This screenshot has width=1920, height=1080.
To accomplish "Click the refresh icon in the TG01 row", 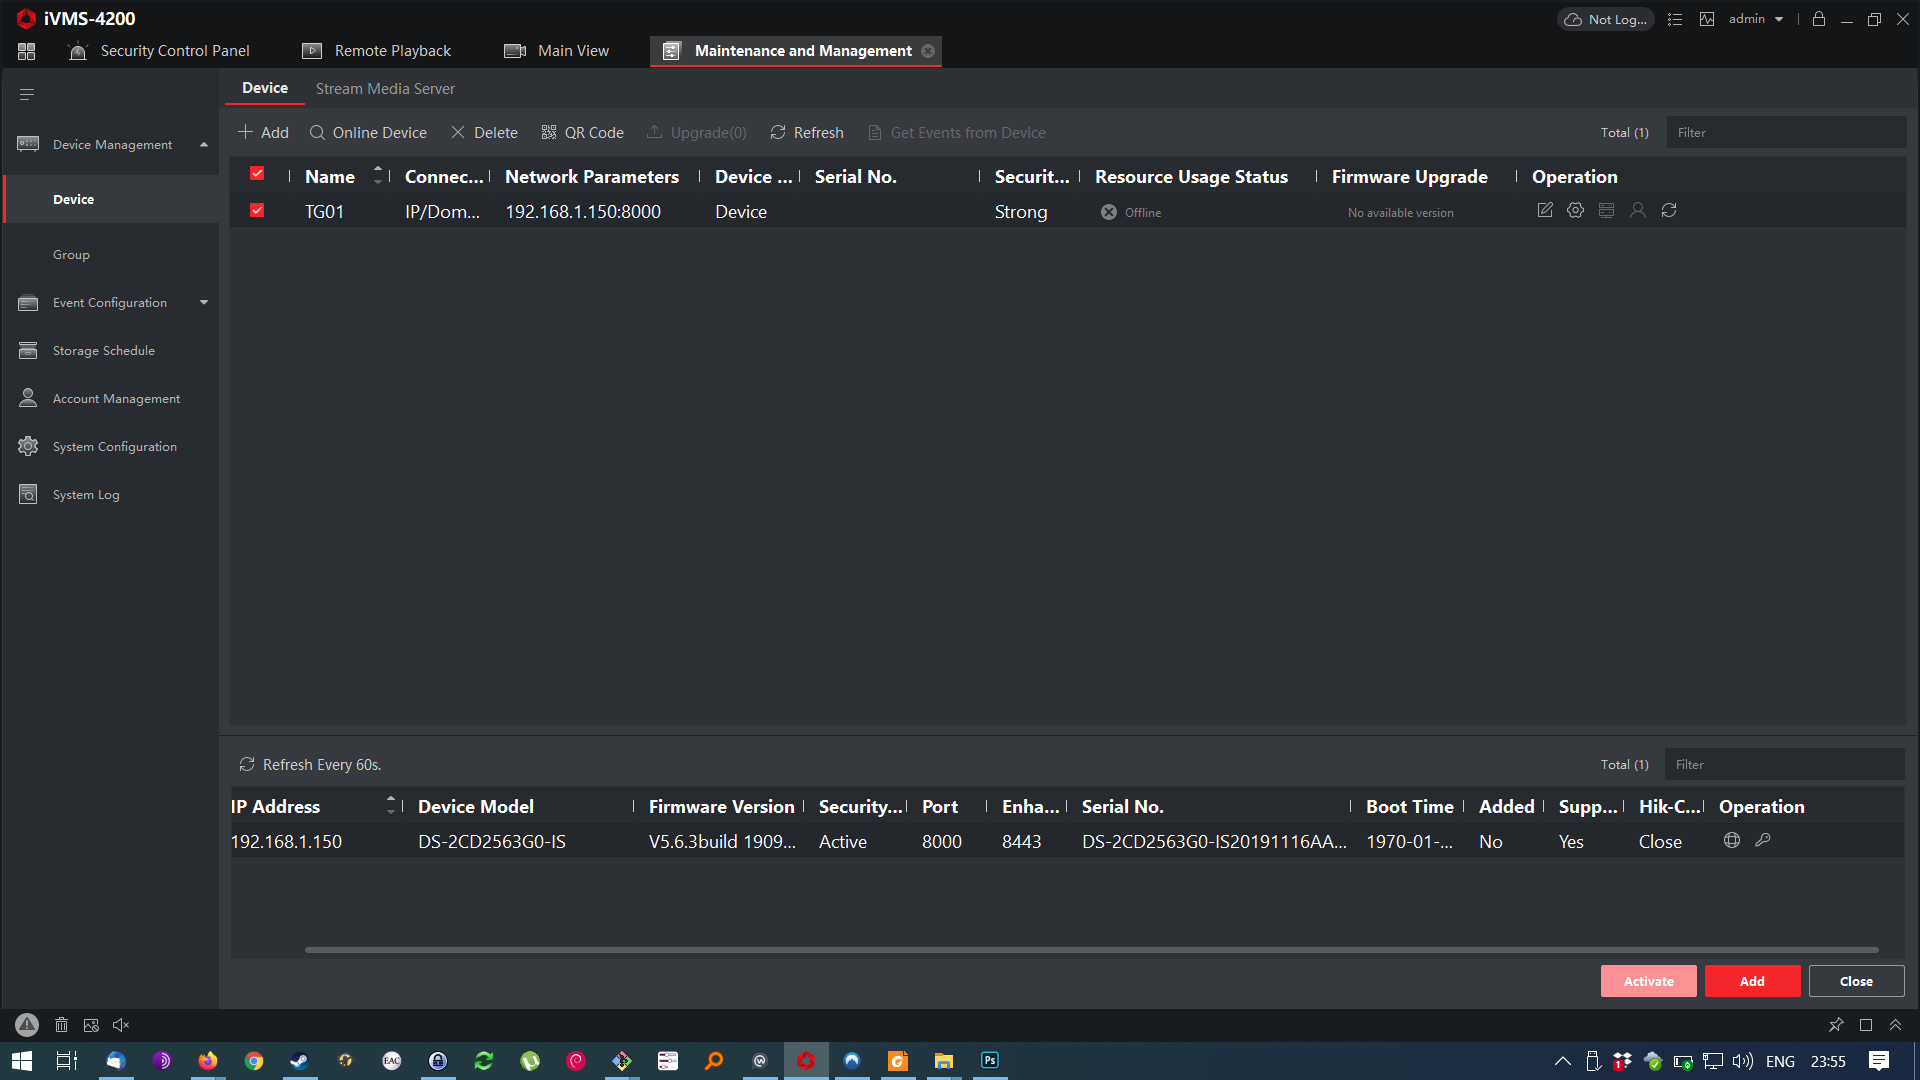I will point(1669,210).
